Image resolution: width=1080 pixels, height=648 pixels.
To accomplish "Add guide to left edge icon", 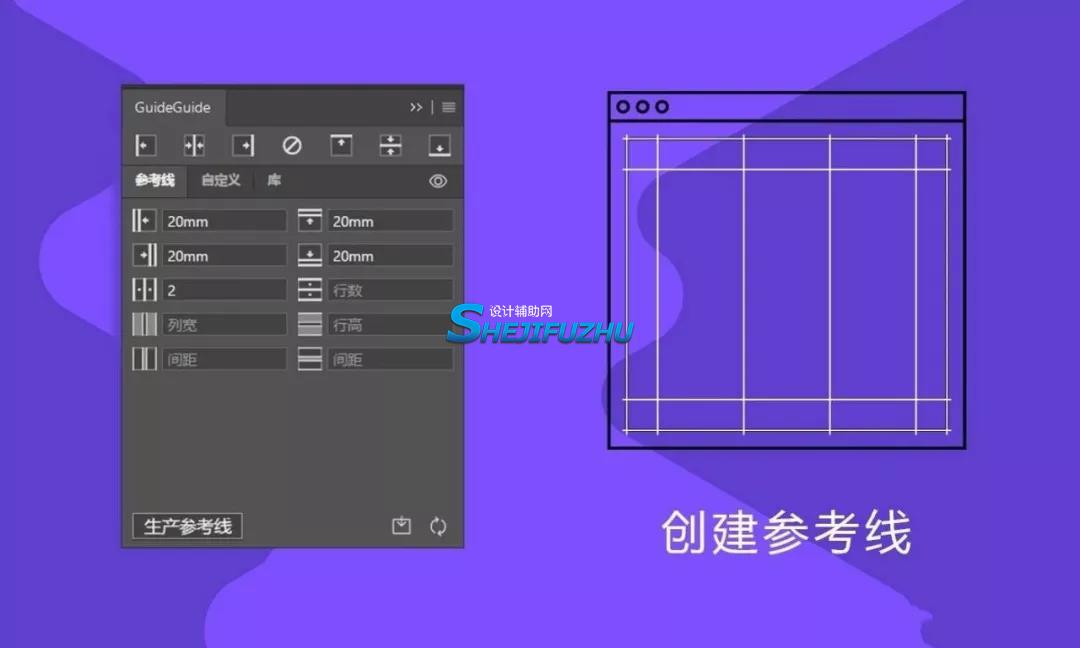I will pyautogui.click(x=145, y=145).
